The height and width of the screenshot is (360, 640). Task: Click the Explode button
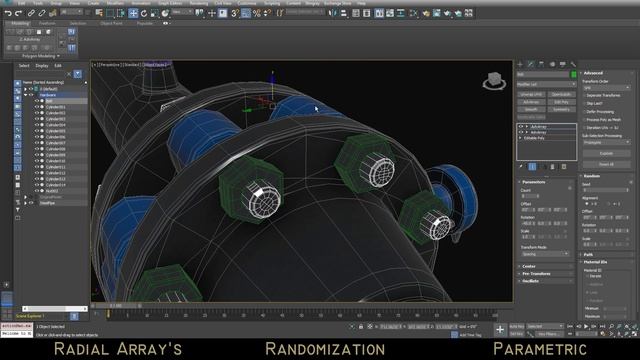(x=606, y=153)
